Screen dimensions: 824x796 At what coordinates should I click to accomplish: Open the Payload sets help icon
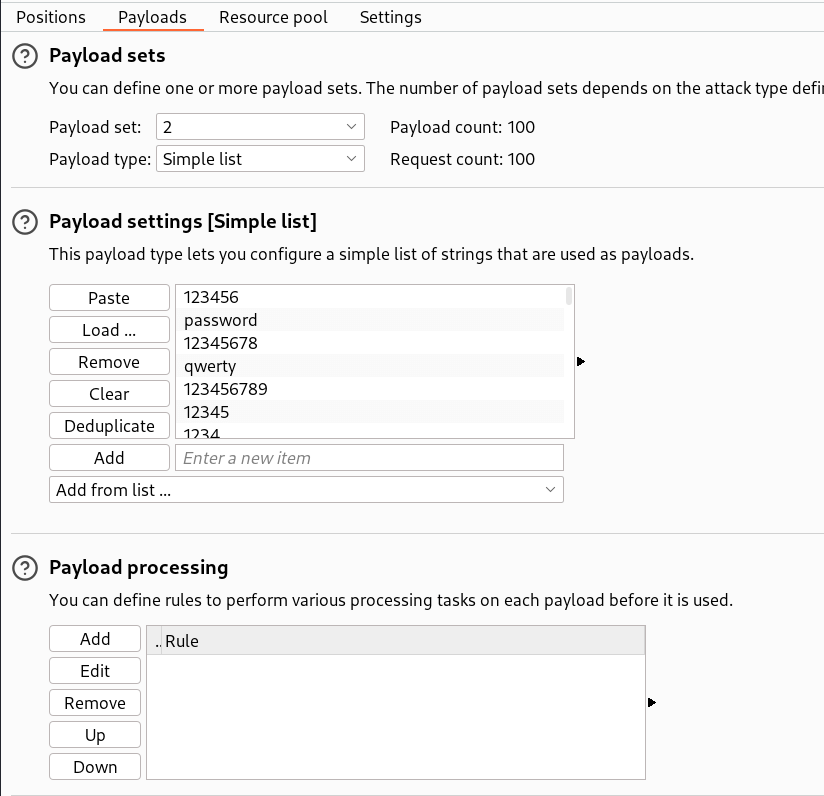tap(24, 56)
